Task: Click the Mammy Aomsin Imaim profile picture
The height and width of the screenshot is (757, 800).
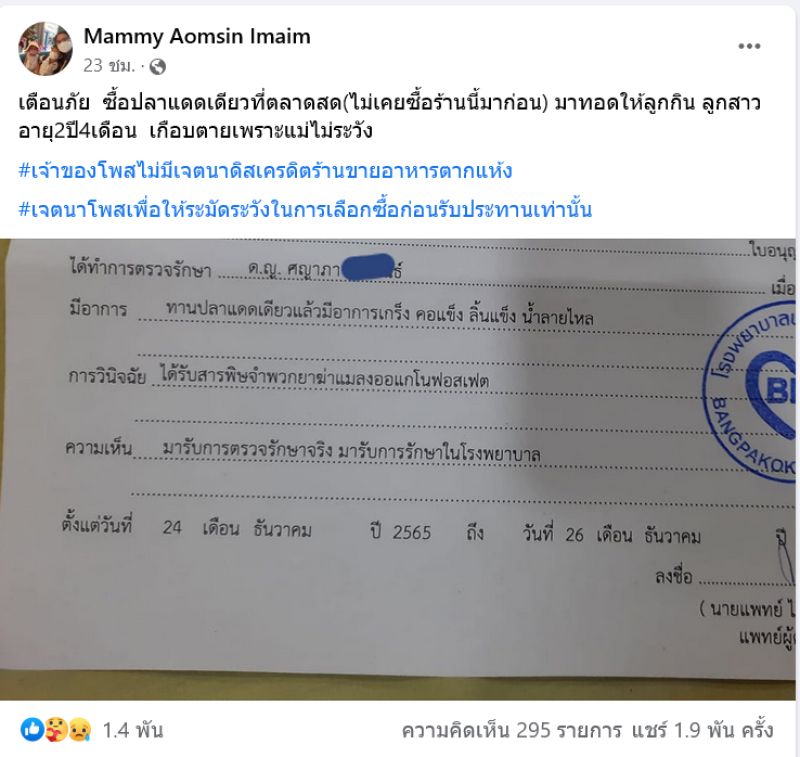Action: [x=45, y=49]
